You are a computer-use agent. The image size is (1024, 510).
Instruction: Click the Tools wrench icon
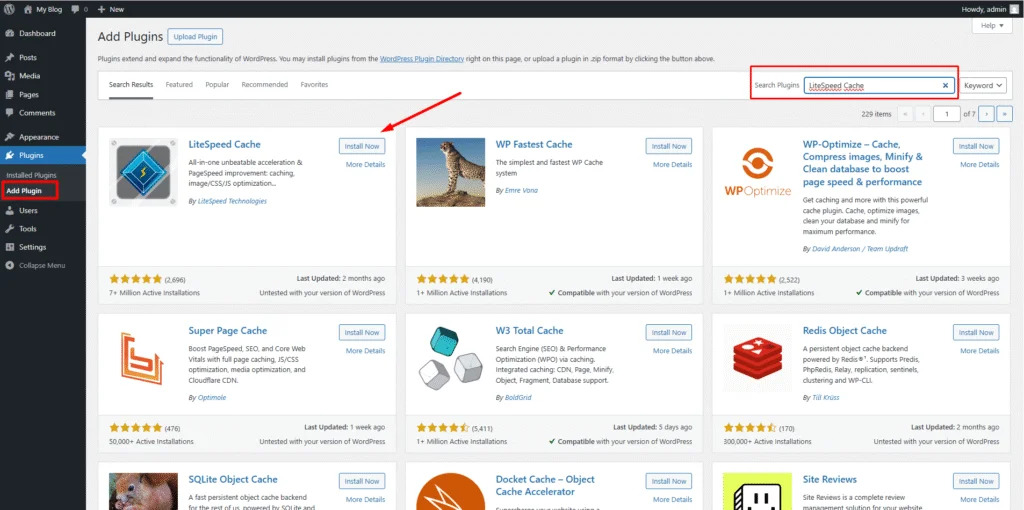(10, 229)
